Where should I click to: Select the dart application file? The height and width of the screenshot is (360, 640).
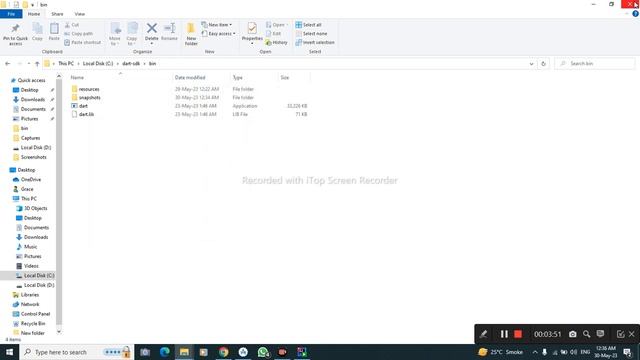coord(83,106)
